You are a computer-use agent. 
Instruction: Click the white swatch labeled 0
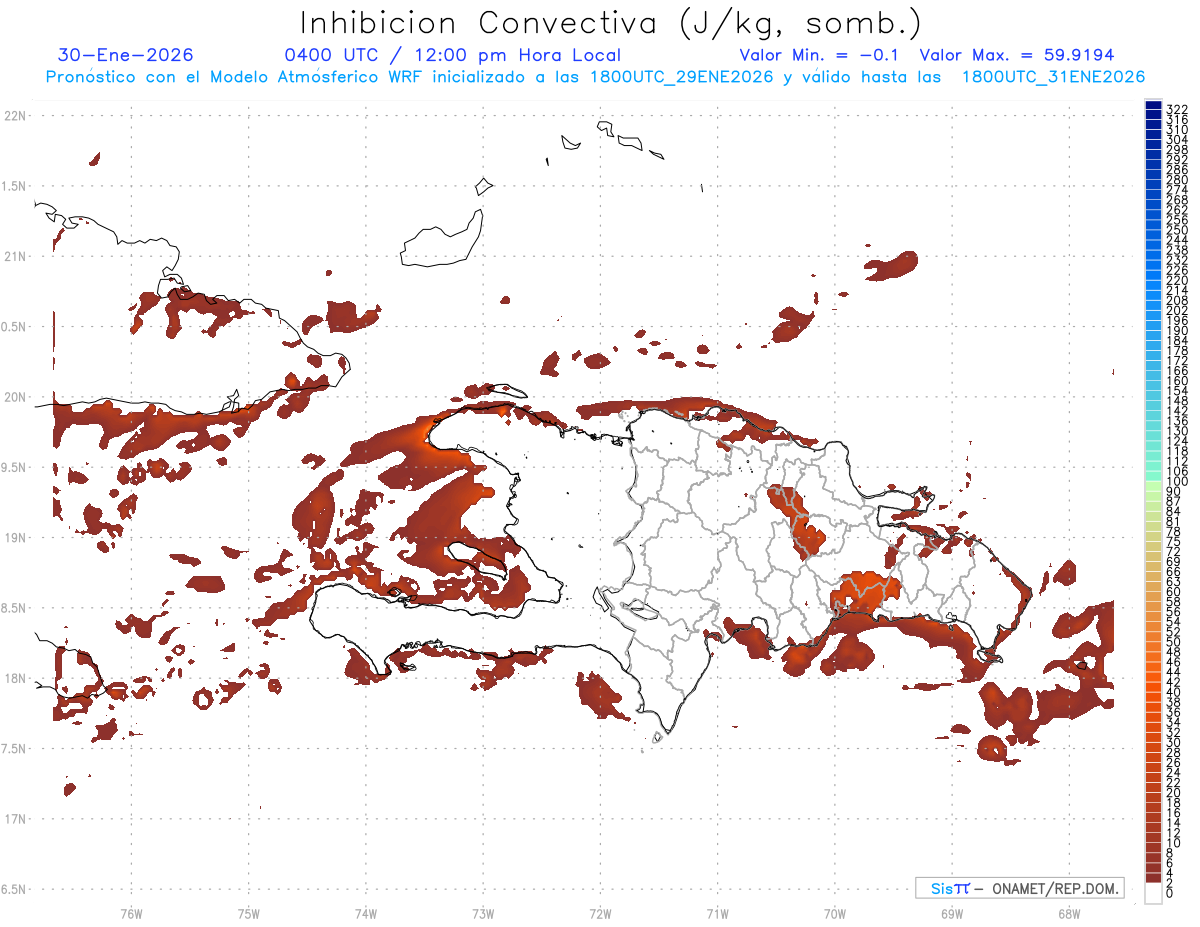coord(1153,895)
